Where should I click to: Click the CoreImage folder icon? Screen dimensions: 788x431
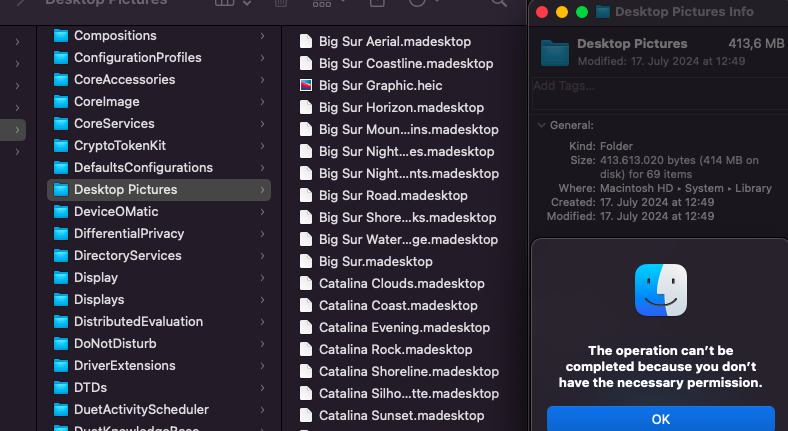tap(61, 102)
